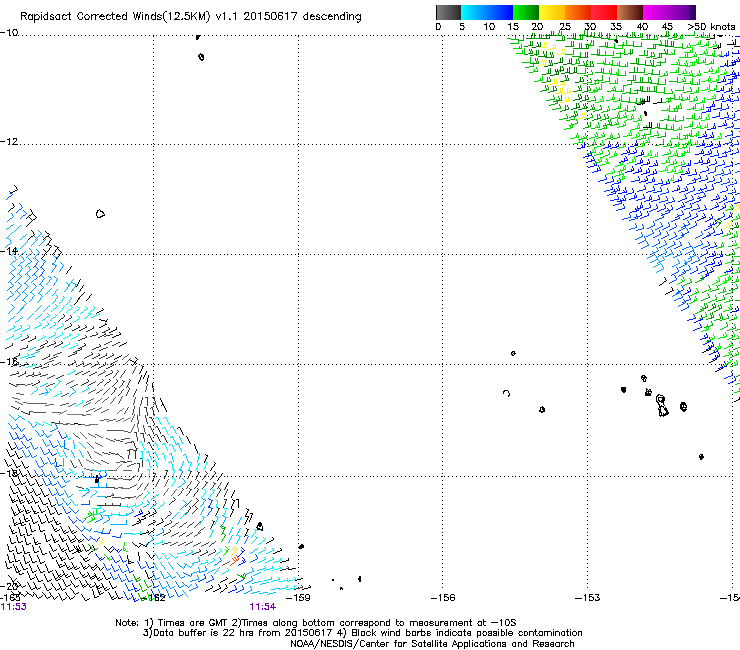740x650 pixels.
Task: Click the longitude label "-159"
Action: click(x=298, y=598)
